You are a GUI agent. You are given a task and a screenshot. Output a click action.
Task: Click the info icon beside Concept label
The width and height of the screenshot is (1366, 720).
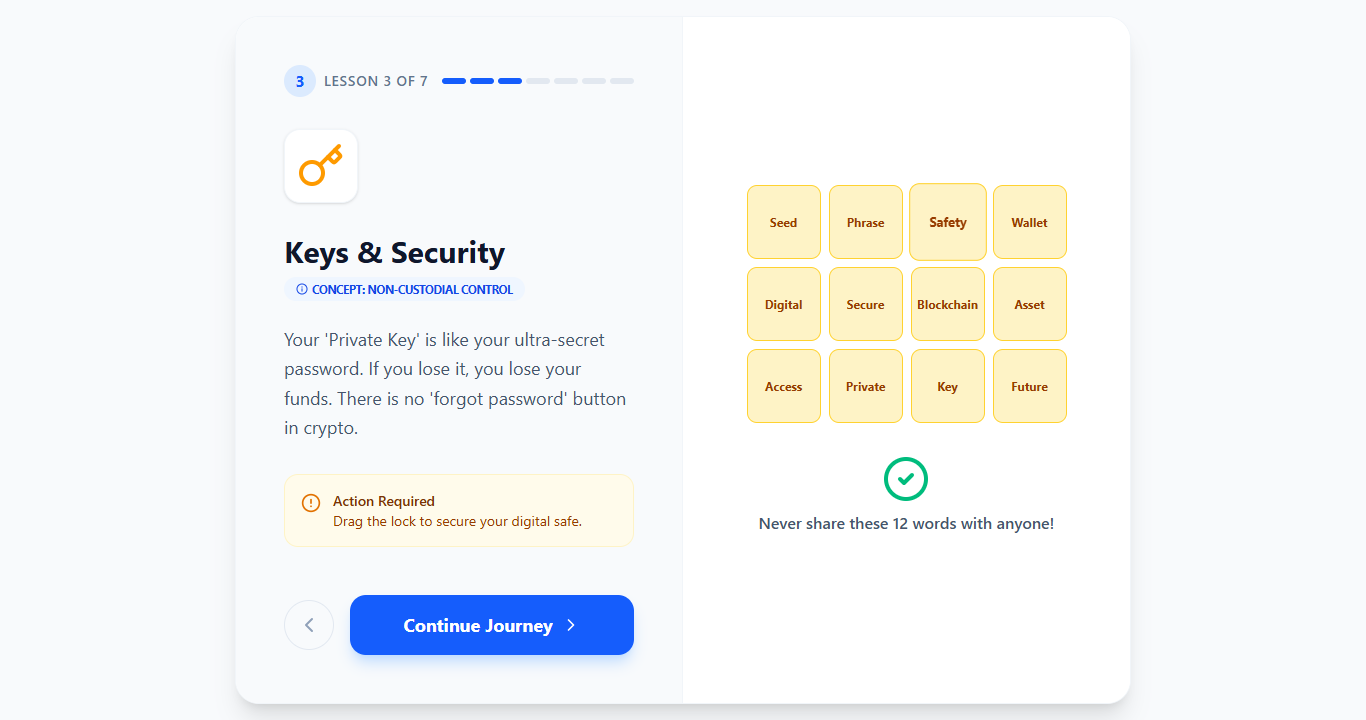pos(302,290)
